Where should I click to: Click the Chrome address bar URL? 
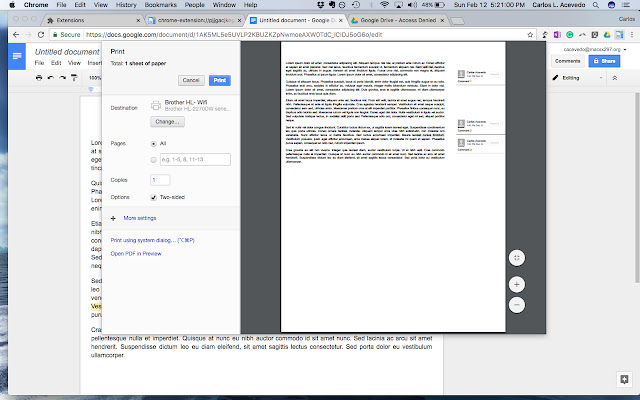233,35
